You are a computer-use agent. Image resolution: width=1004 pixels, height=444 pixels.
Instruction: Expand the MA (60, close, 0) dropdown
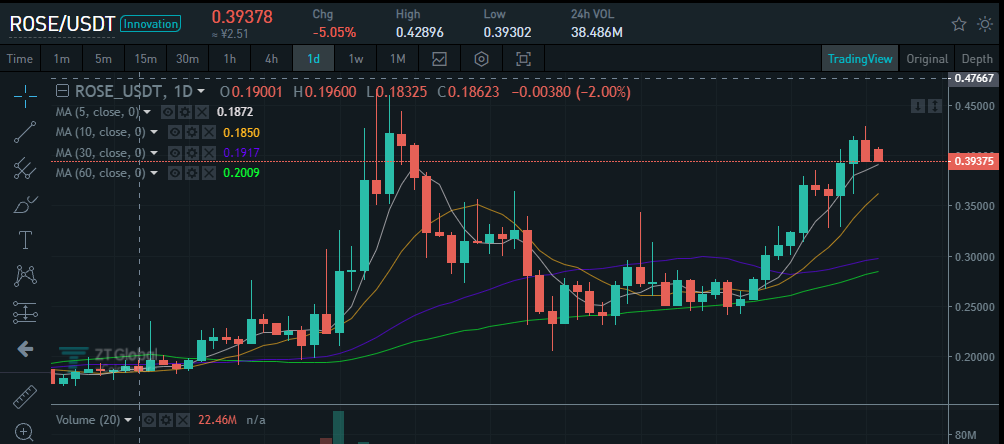[154, 173]
